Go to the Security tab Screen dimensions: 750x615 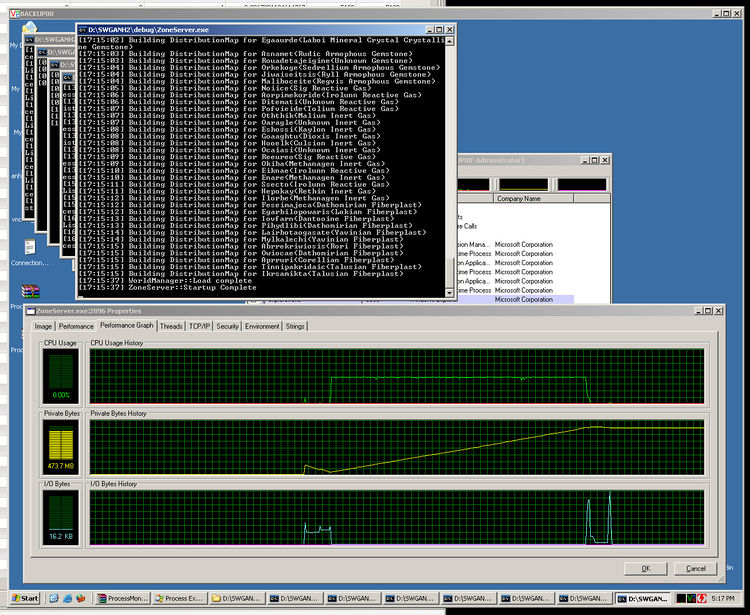click(228, 326)
